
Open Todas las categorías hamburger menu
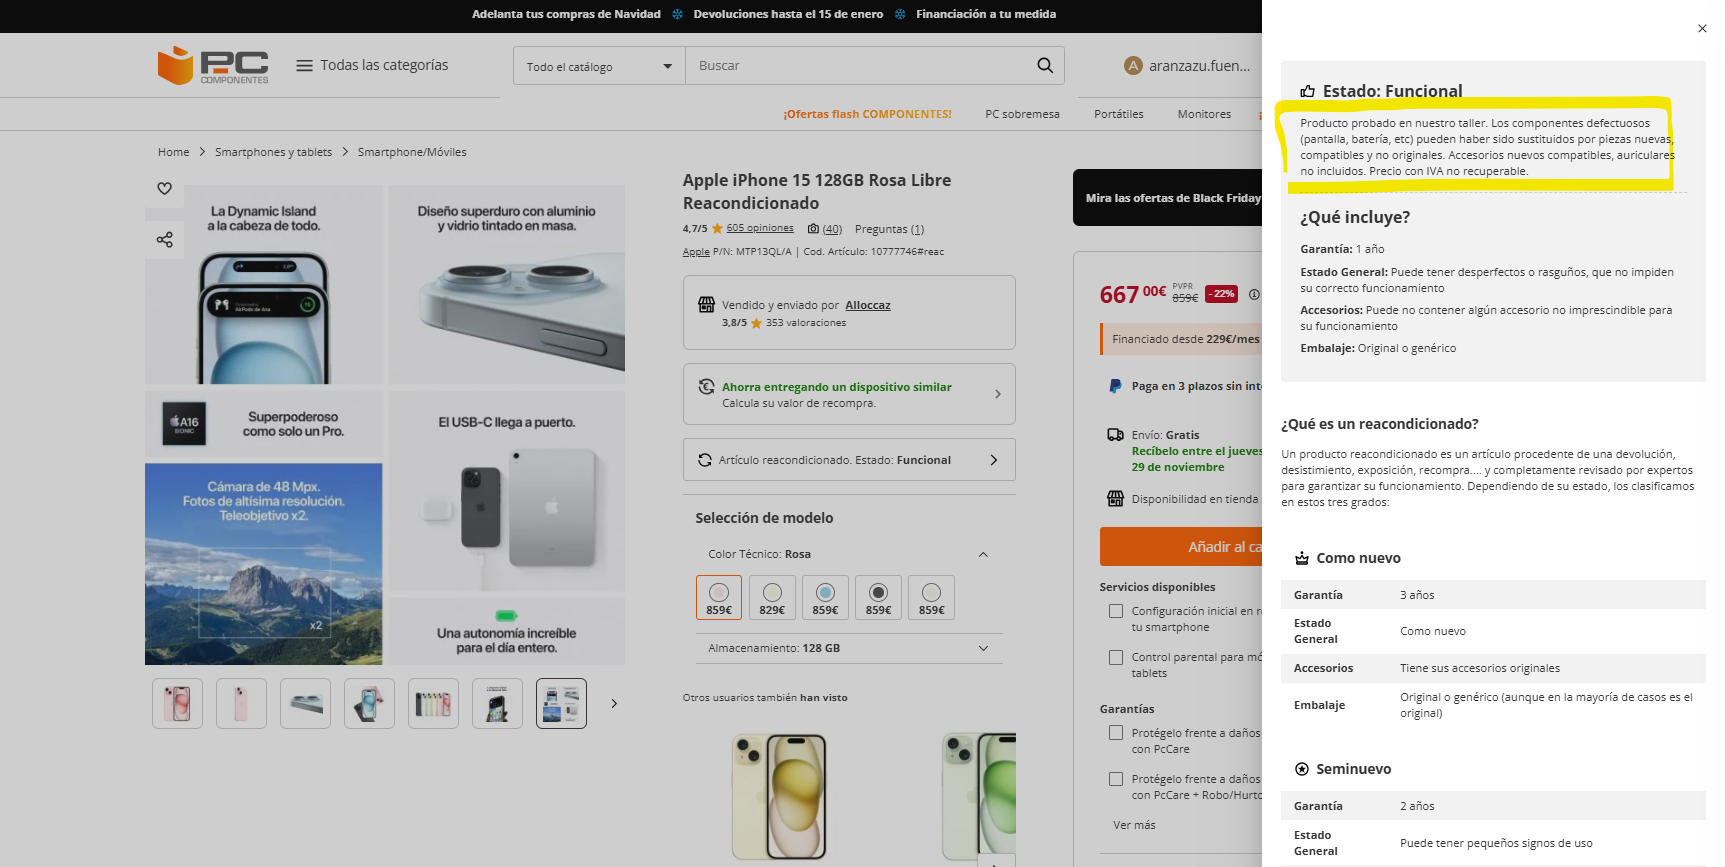pyautogui.click(x=304, y=66)
